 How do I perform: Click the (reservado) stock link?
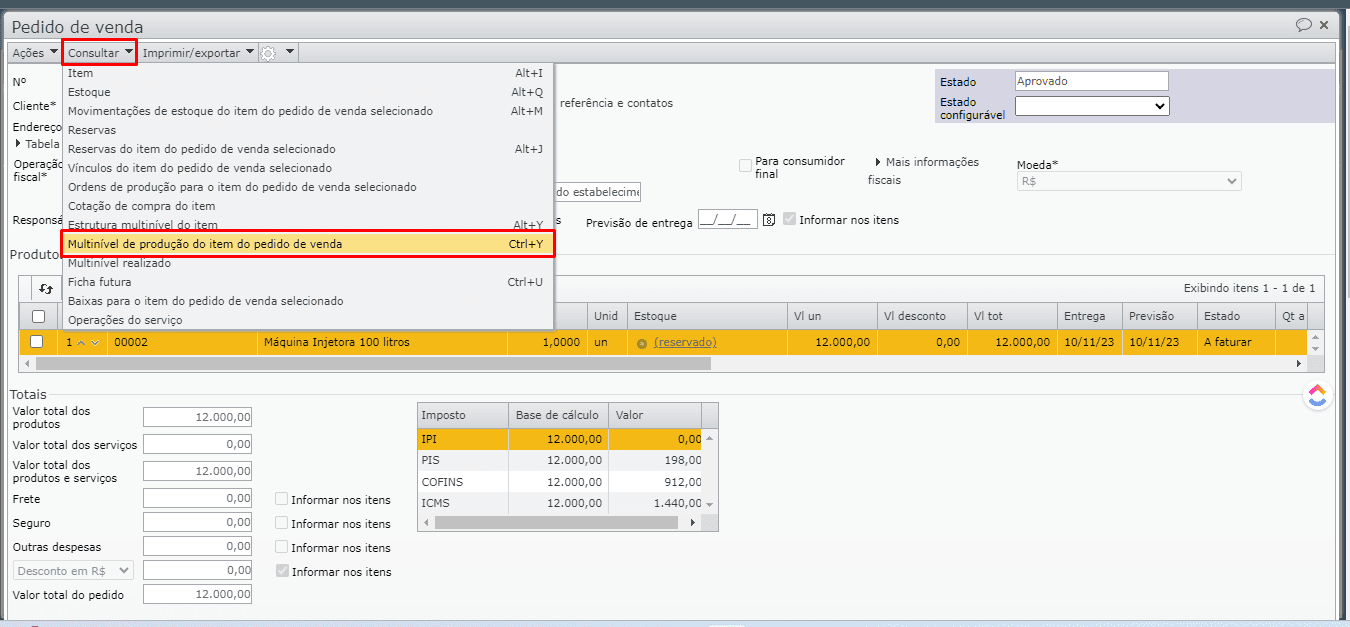(685, 342)
